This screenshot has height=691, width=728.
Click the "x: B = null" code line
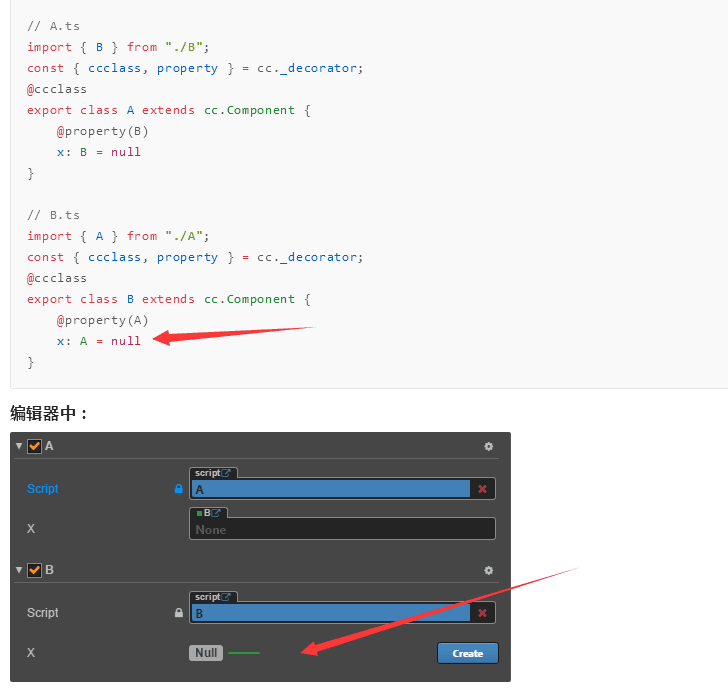pos(98,152)
